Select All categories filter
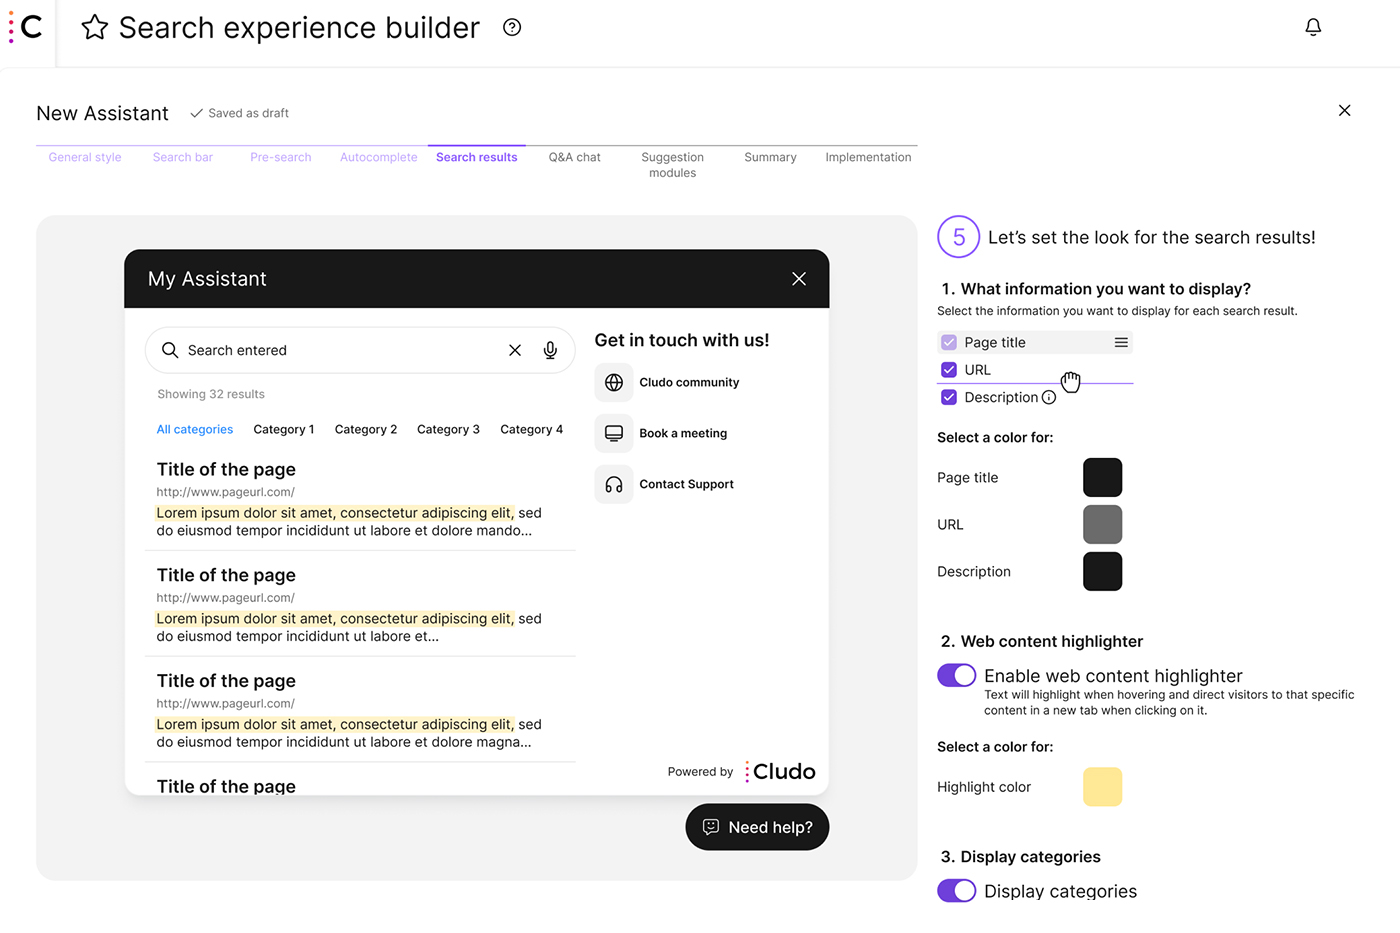Screen dimensions: 1400x933 coord(195,429)
